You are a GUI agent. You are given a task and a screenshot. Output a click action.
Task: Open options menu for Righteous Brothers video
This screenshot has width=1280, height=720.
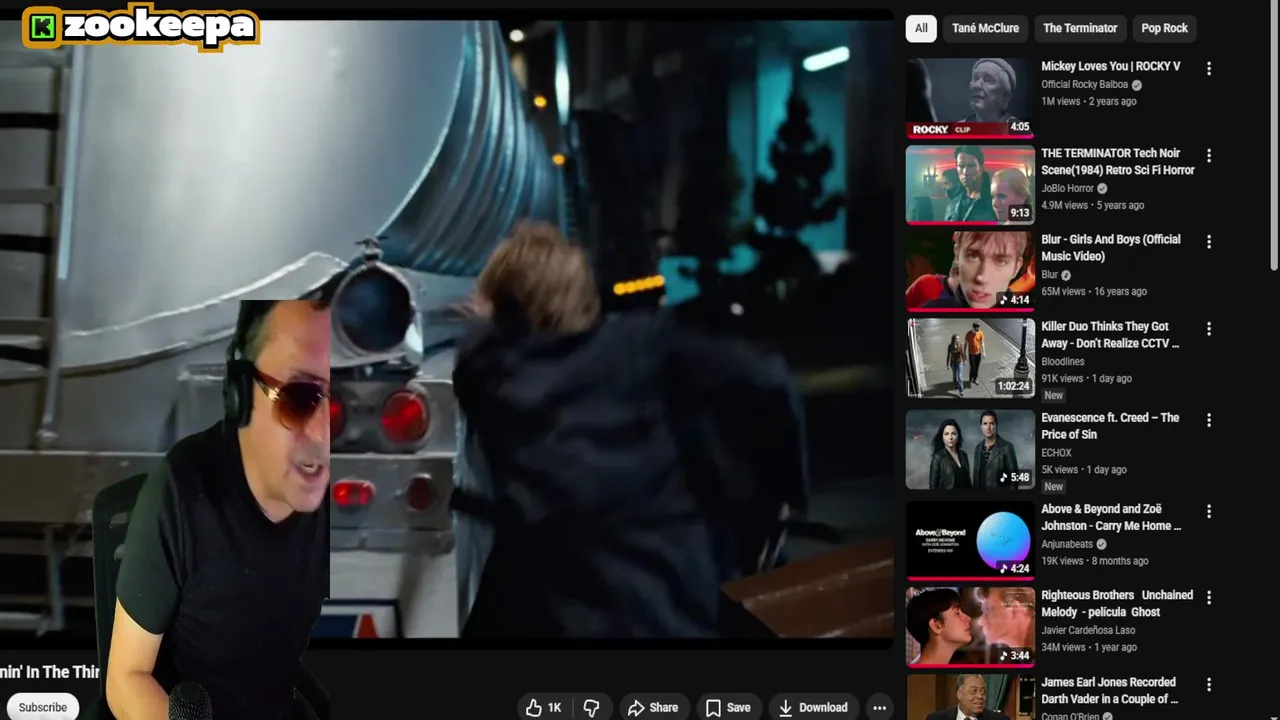(x=1209, y=597)
